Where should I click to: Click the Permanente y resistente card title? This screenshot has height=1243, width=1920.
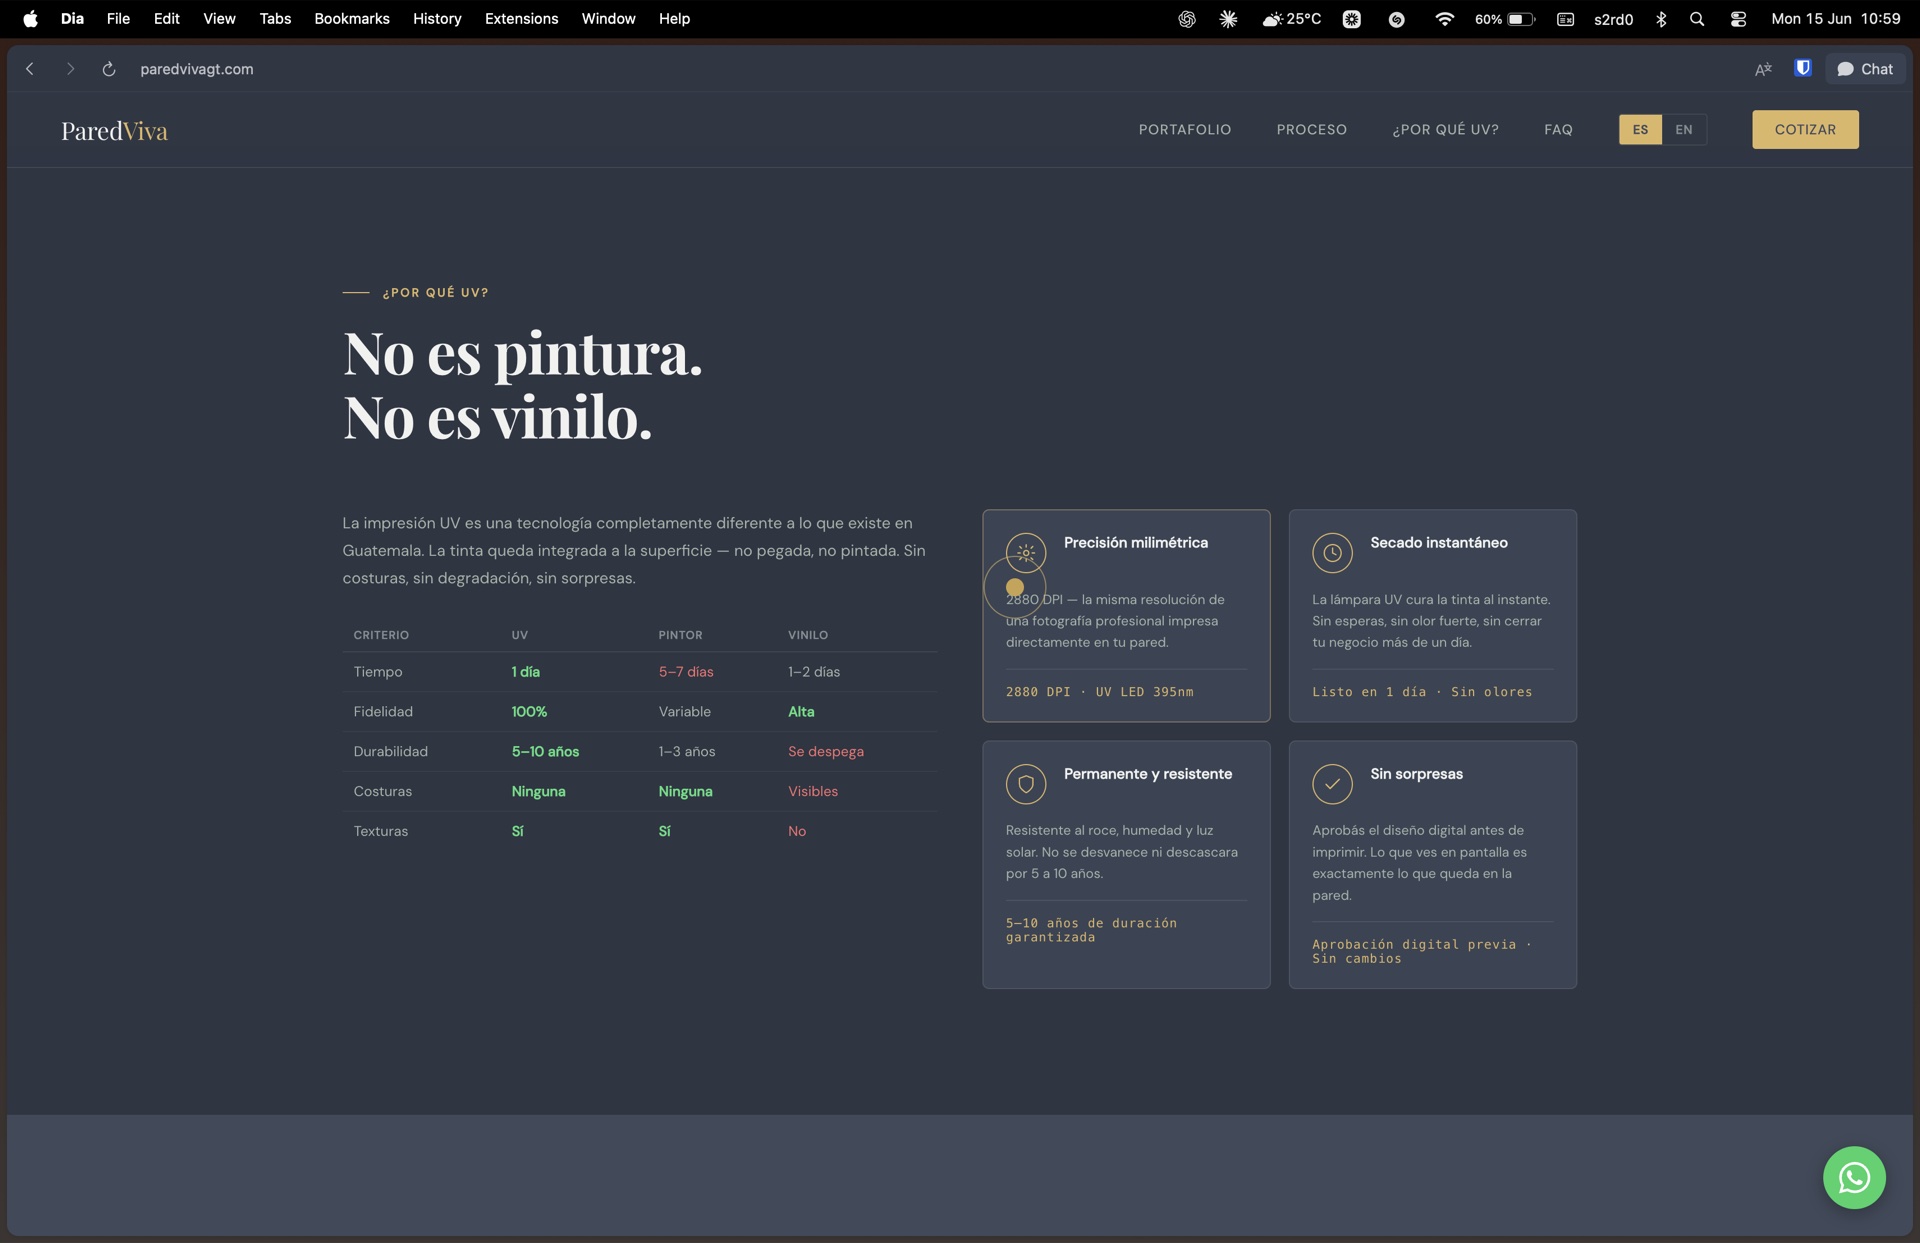point(1147,773)
